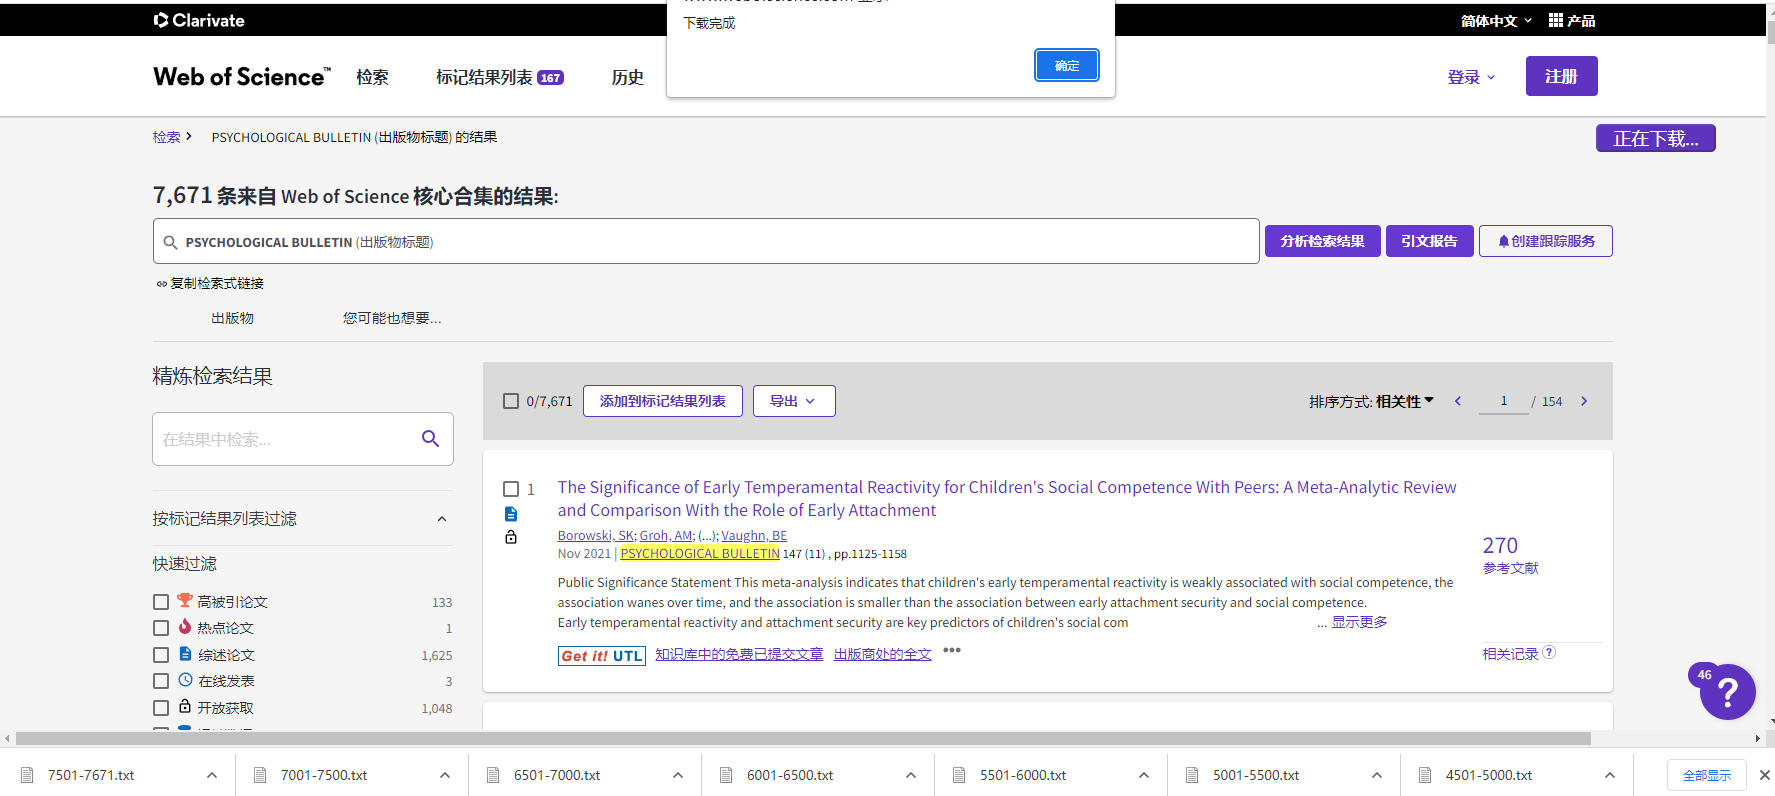This screenshot has width=1775, height=796.
Task: Click the hot paper flame icon
Action: click(x=185, y=627)
